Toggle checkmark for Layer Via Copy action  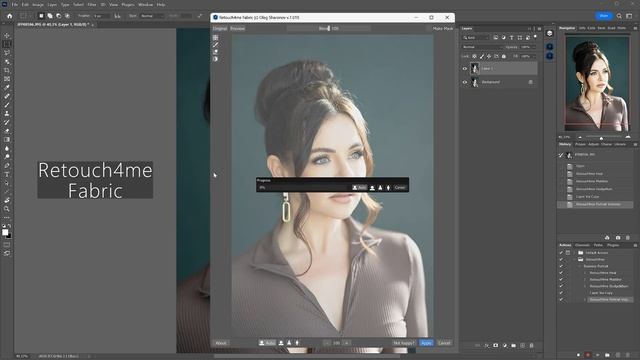[561, 293]
